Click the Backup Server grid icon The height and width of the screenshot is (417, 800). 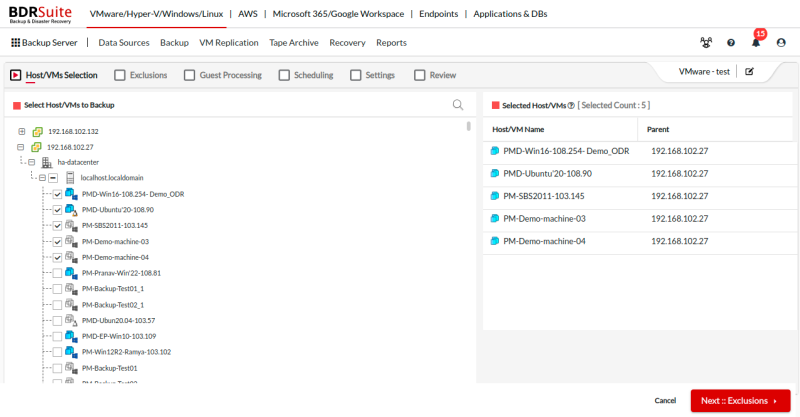15,43
